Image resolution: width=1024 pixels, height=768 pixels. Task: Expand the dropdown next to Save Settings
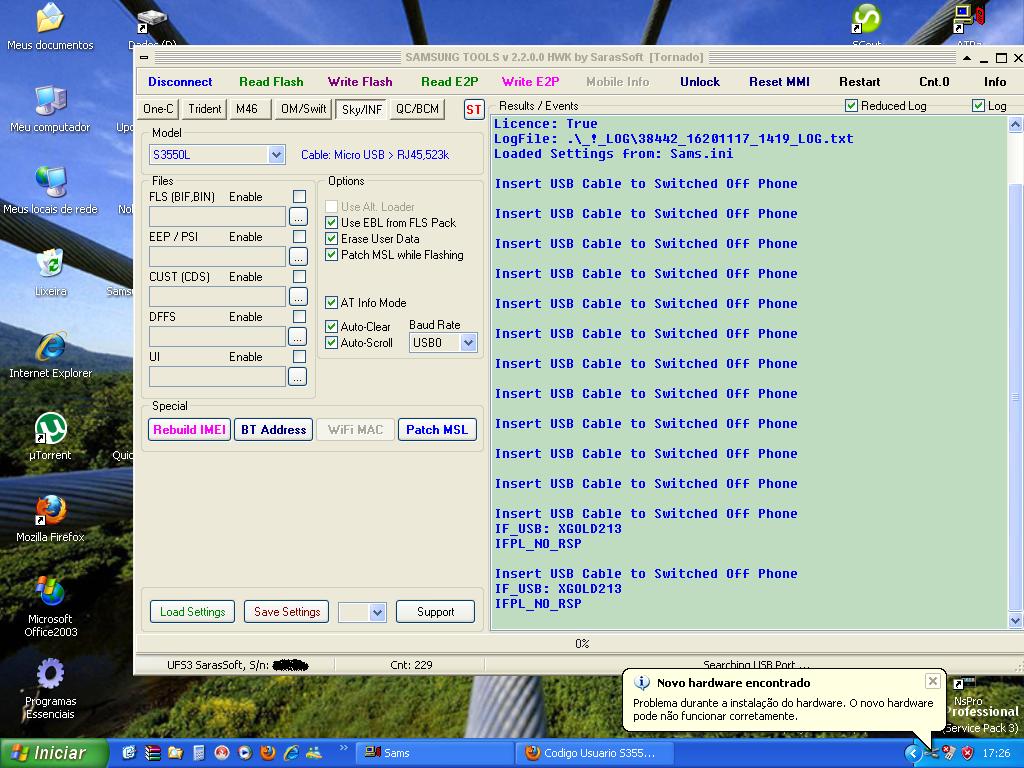pyautogui.click(x=377, y=612)
